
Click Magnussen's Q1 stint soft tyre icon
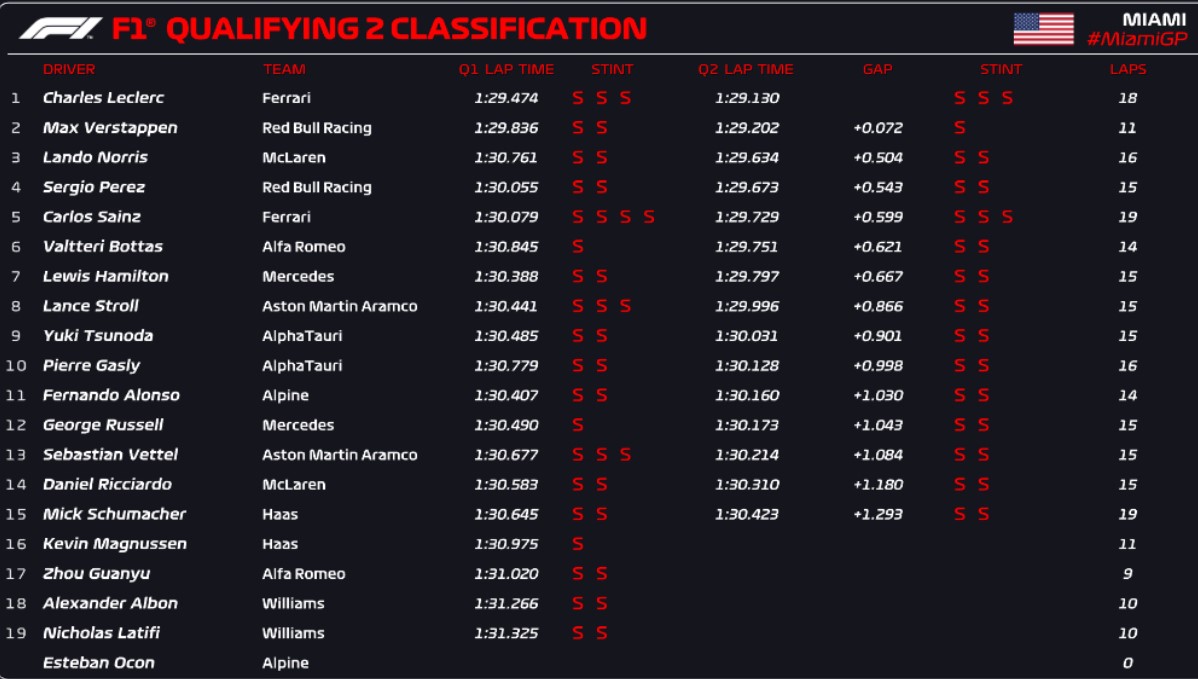(x=578, y=544)
